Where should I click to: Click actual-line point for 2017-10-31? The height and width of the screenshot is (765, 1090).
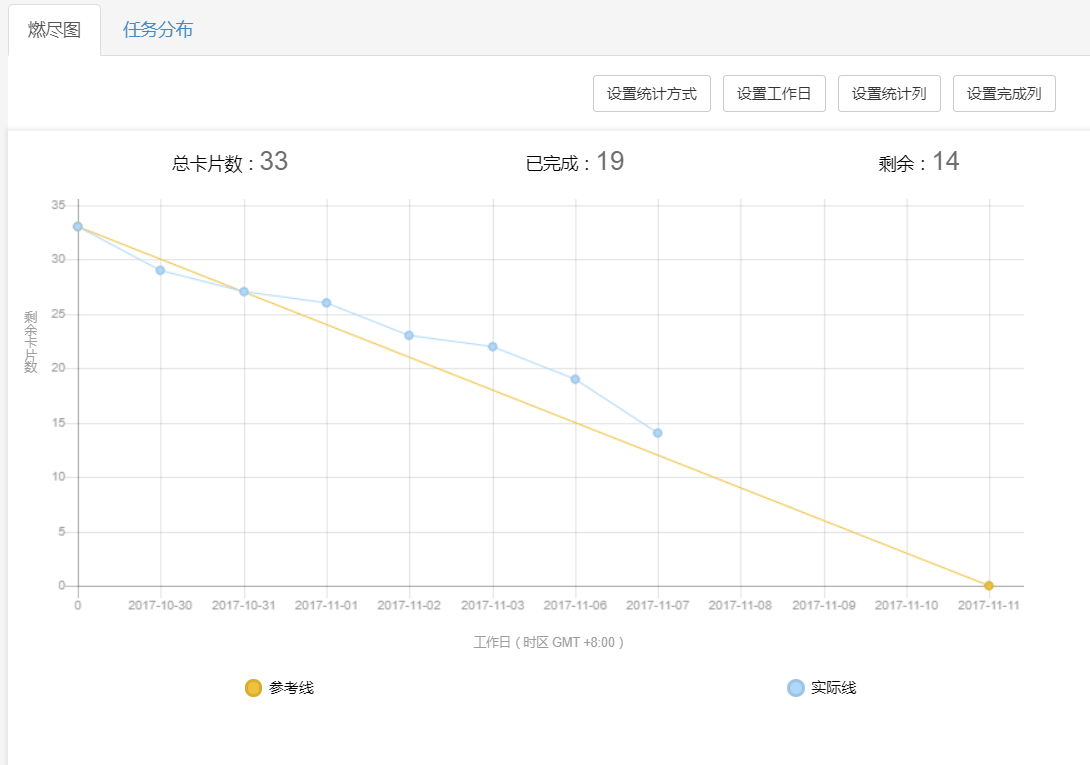pos(244,292)
